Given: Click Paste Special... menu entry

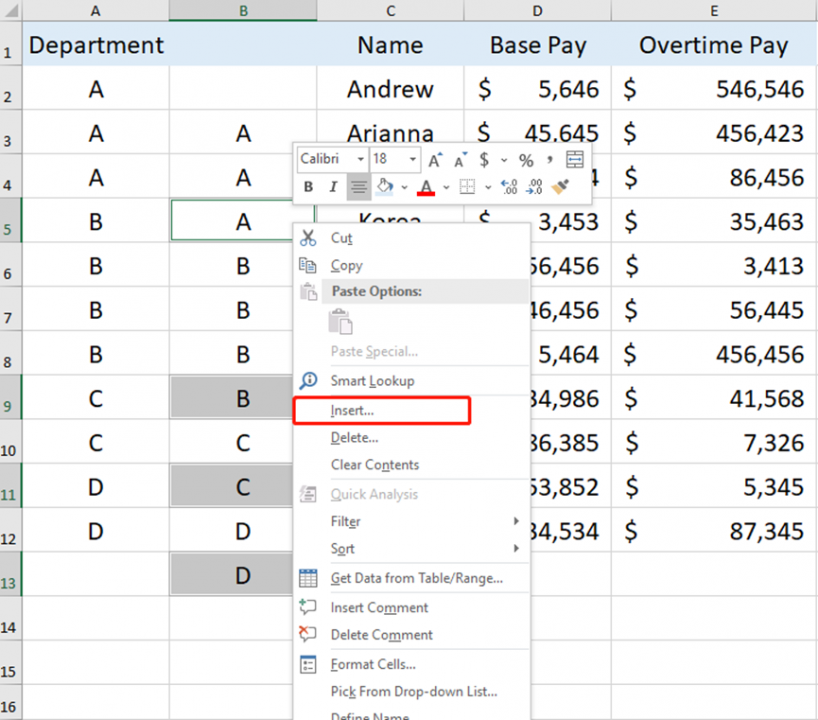Looking at the screenshot, I should pos(412,352).
